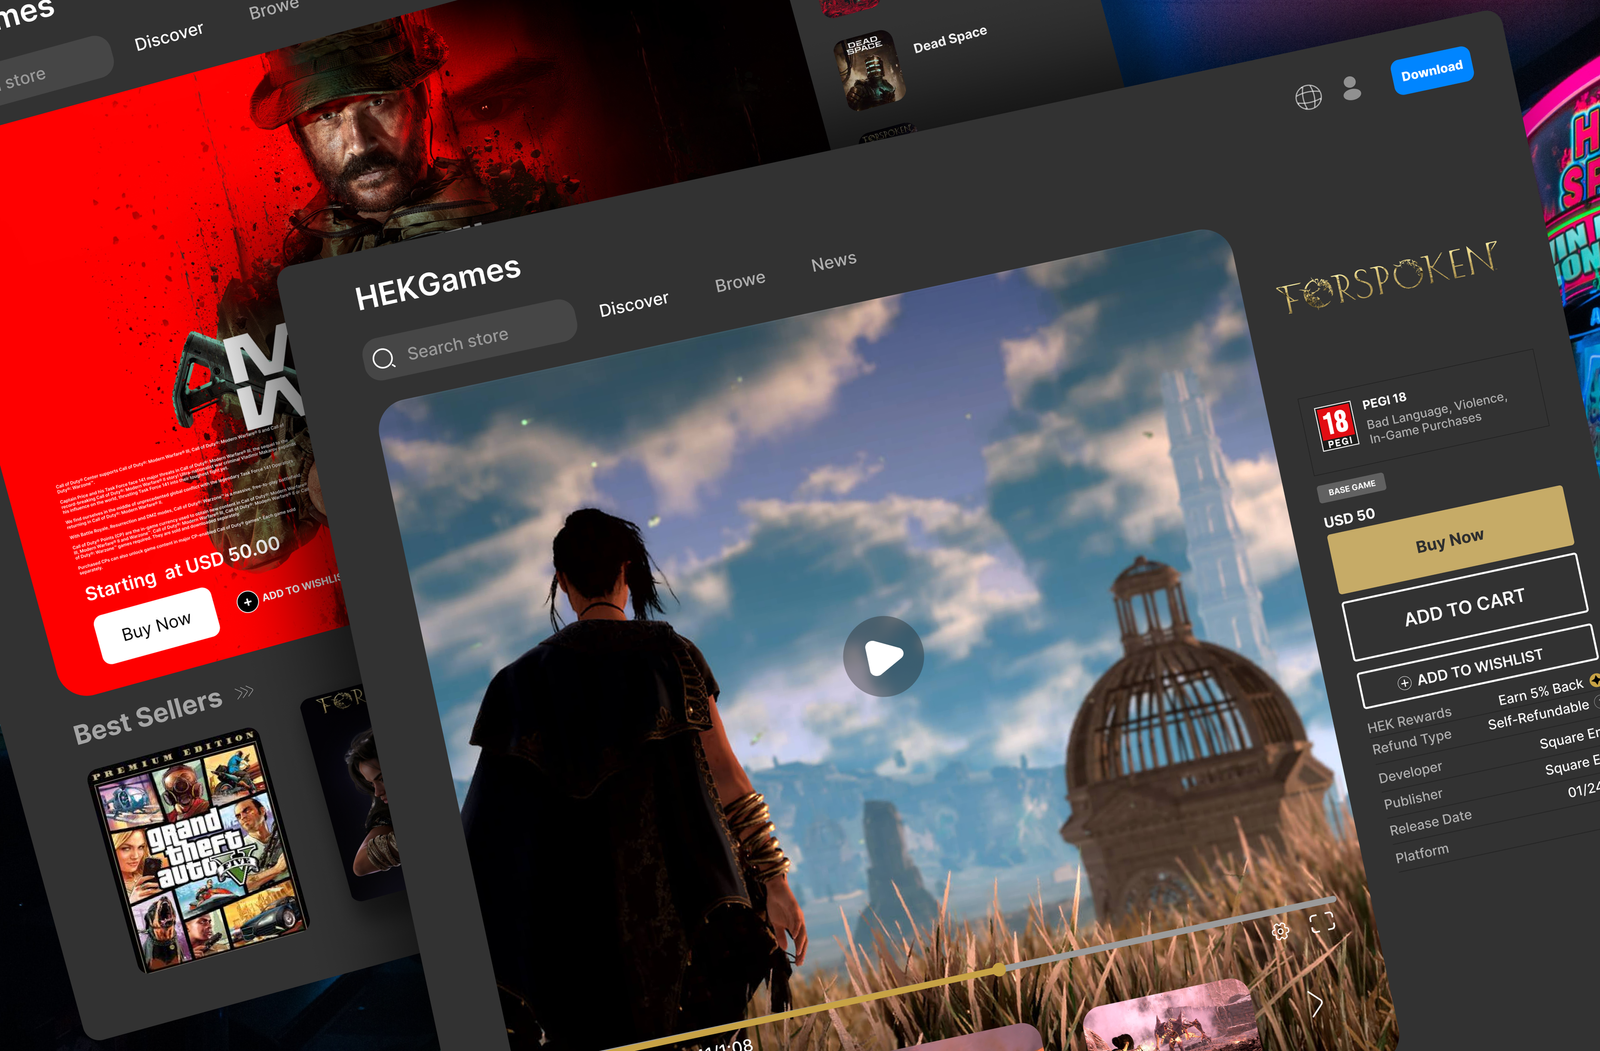Open the Grand Theft Auto V cover

pyautogui.click(x=198, y=850)
